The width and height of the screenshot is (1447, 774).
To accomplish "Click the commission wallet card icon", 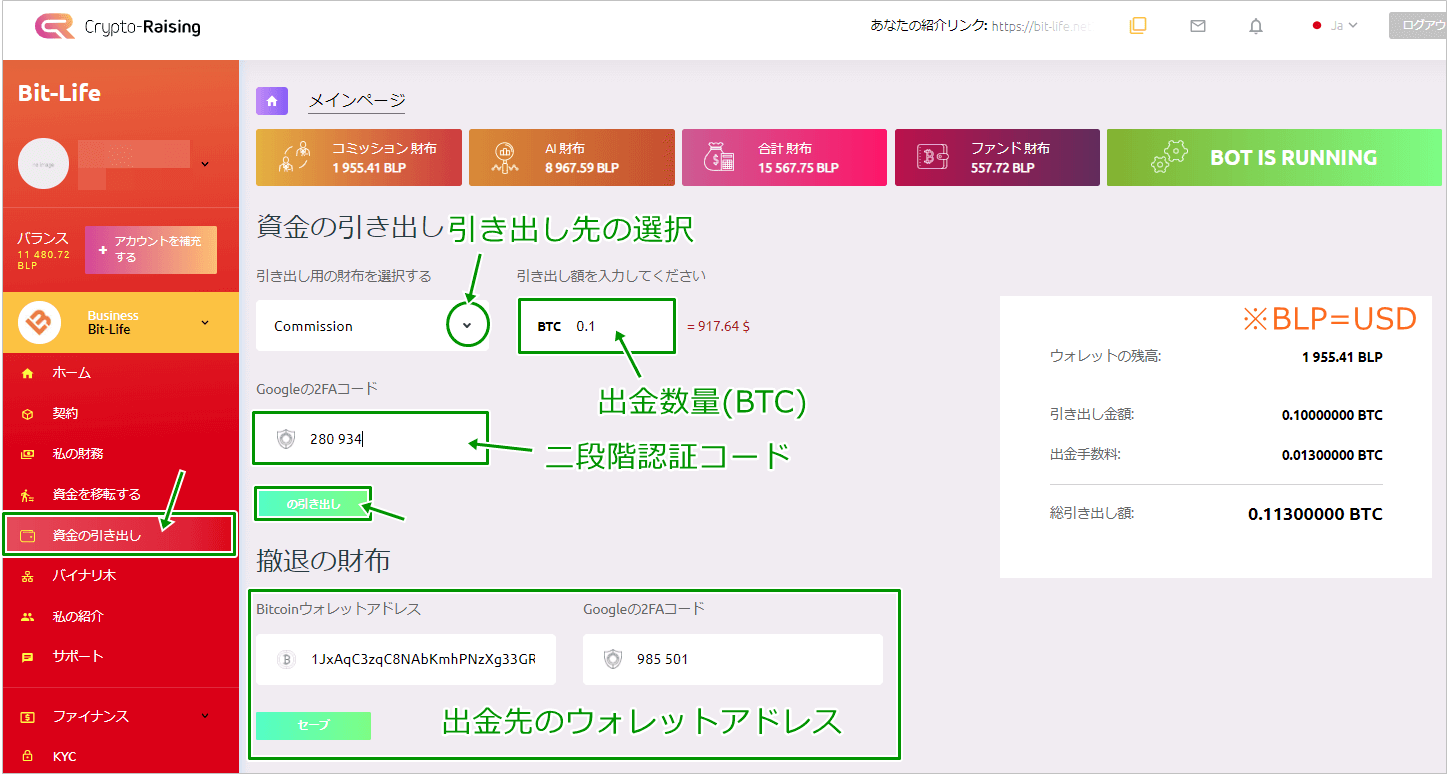I will [294, 158].
